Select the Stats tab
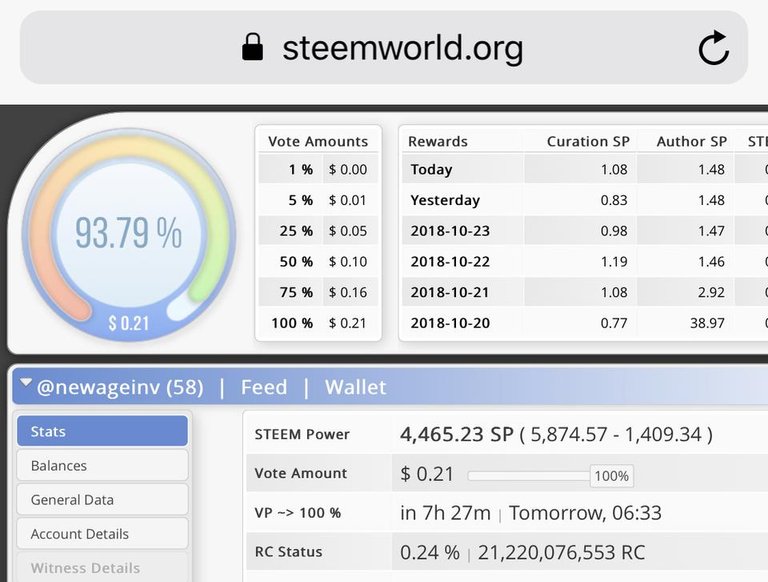The width and height of the screenshot is (768, 582). 102,432
